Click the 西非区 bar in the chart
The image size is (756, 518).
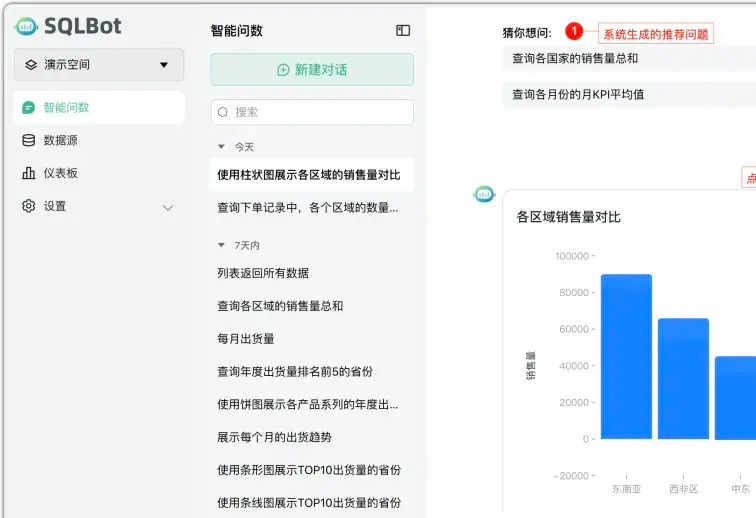point(683,379)
